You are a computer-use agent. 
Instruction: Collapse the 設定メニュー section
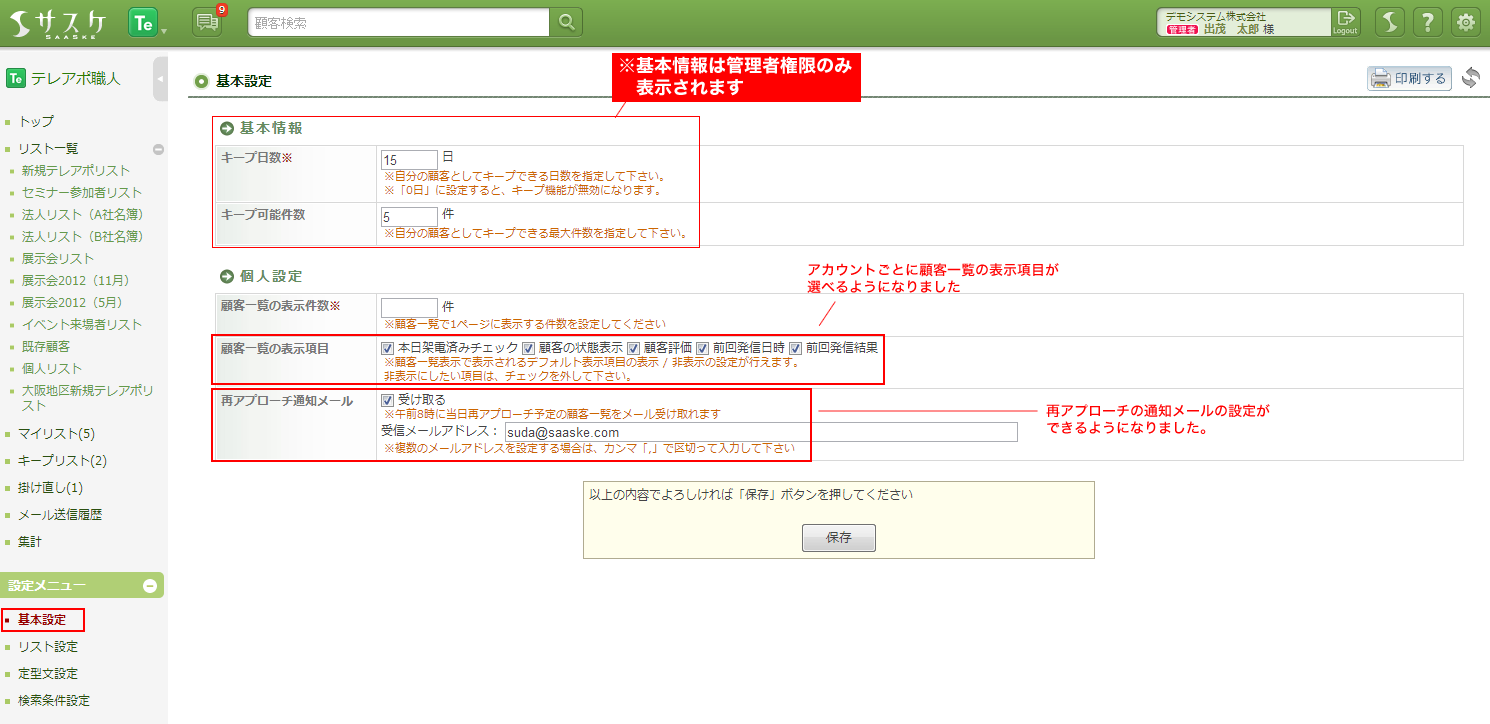tap(150, 586)
